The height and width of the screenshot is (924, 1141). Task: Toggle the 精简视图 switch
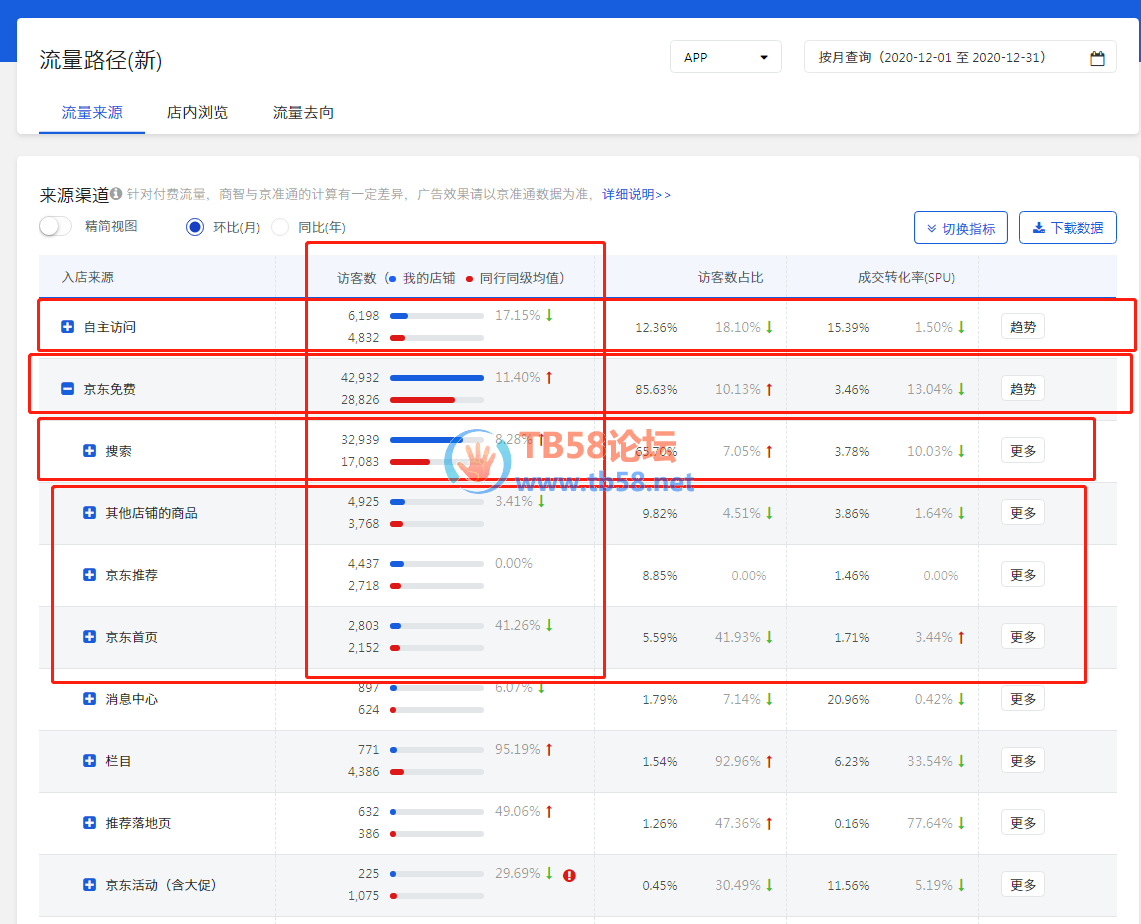(x=55, y=226)
